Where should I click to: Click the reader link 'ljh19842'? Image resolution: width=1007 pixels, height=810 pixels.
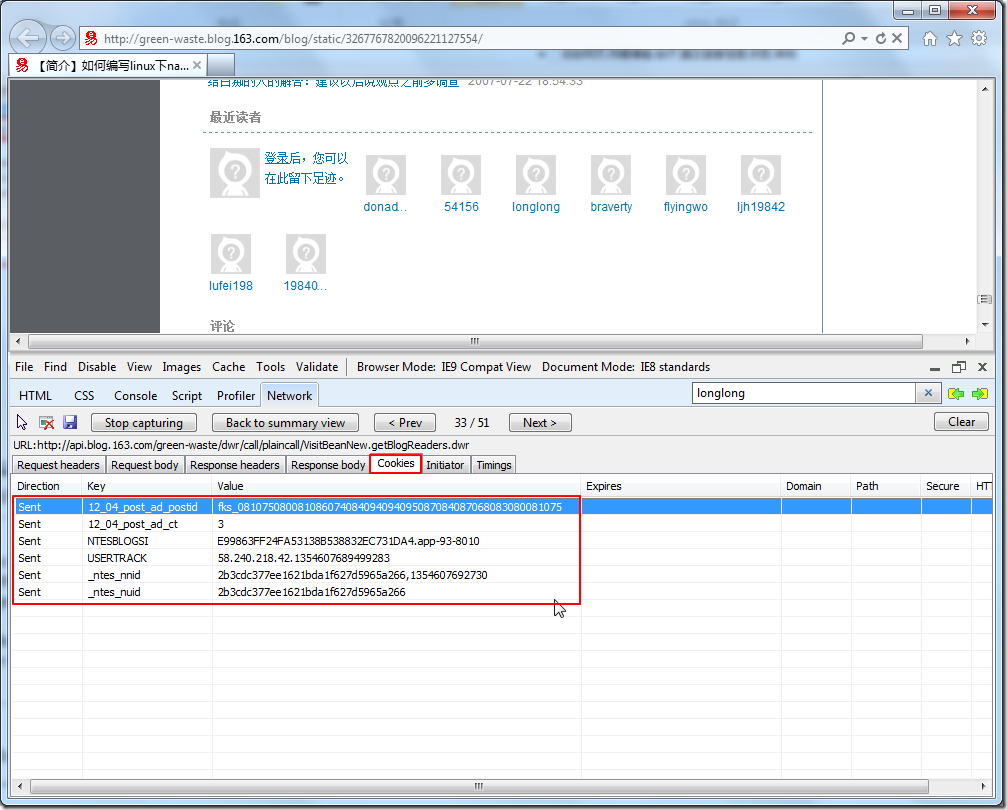coord(760,207)
